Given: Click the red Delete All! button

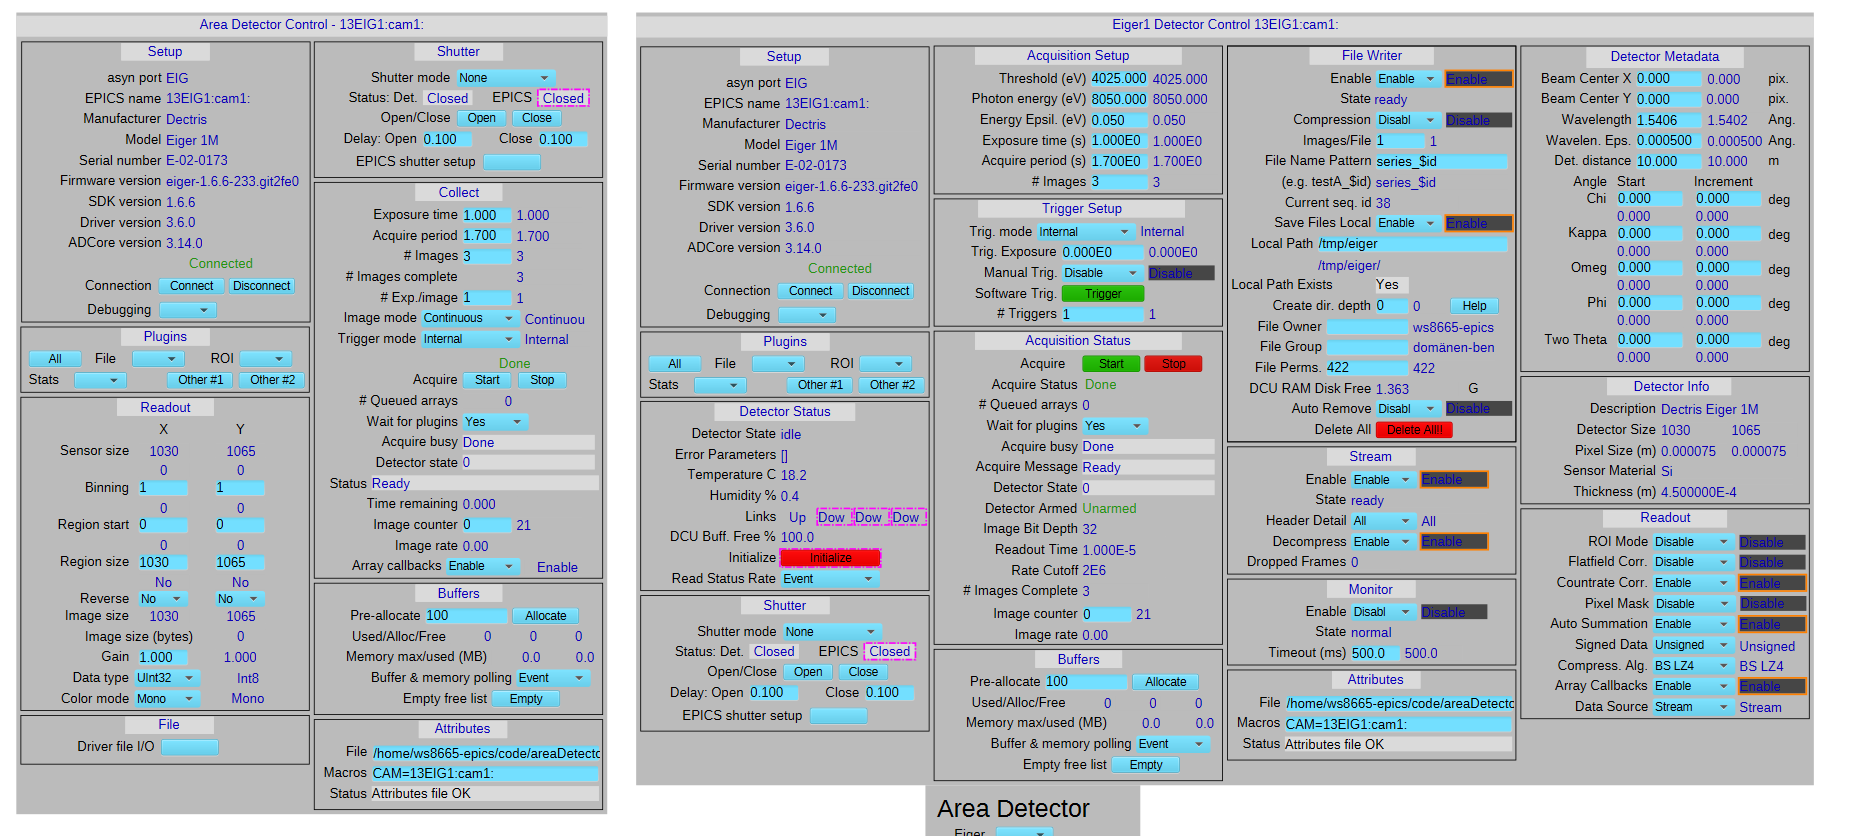Looking at the screenshot, I should 1413,430.
